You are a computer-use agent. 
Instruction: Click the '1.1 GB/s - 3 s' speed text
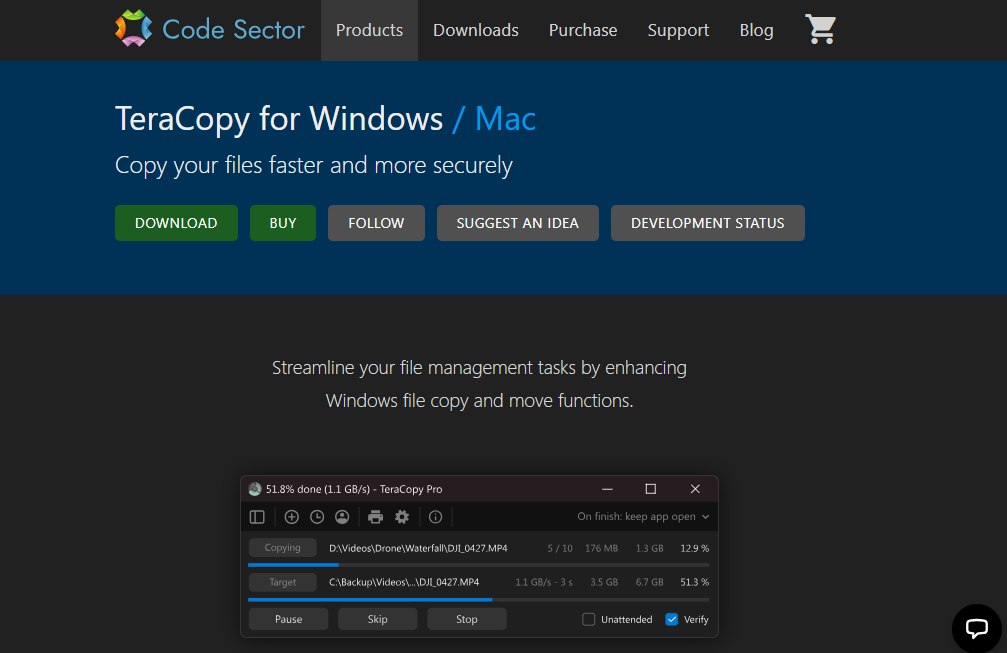(x=544, y=582)
